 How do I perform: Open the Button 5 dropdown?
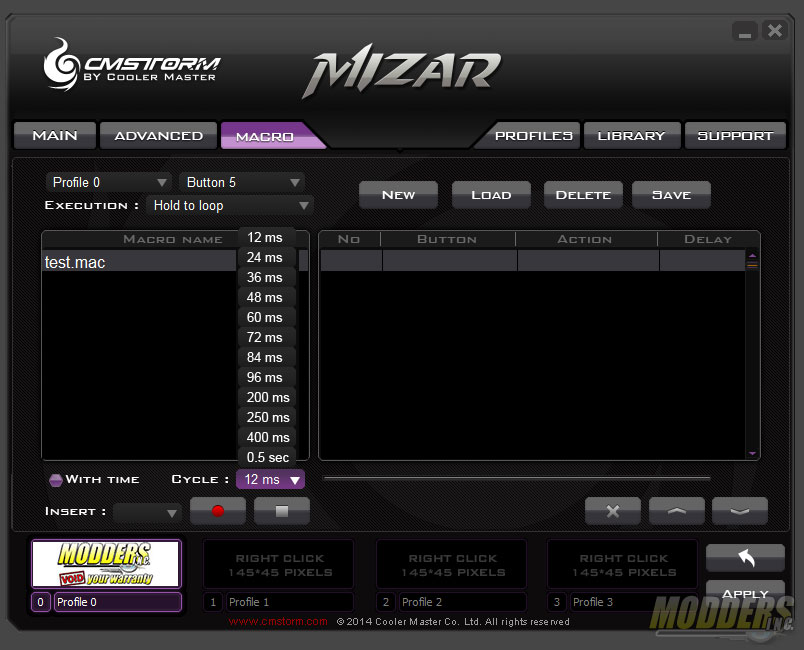pyautogui.click(x=242, y=182)
